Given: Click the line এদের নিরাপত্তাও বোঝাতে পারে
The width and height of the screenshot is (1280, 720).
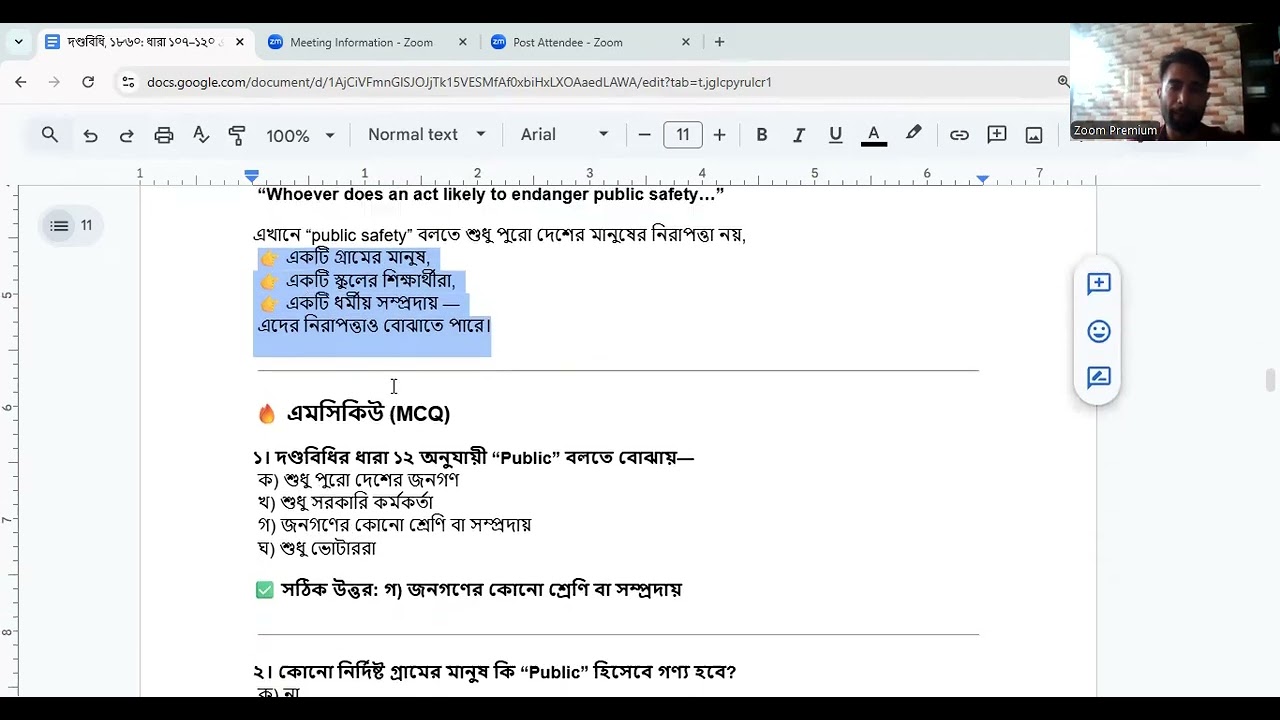Looking at the screenshot, I should point(374,326).
